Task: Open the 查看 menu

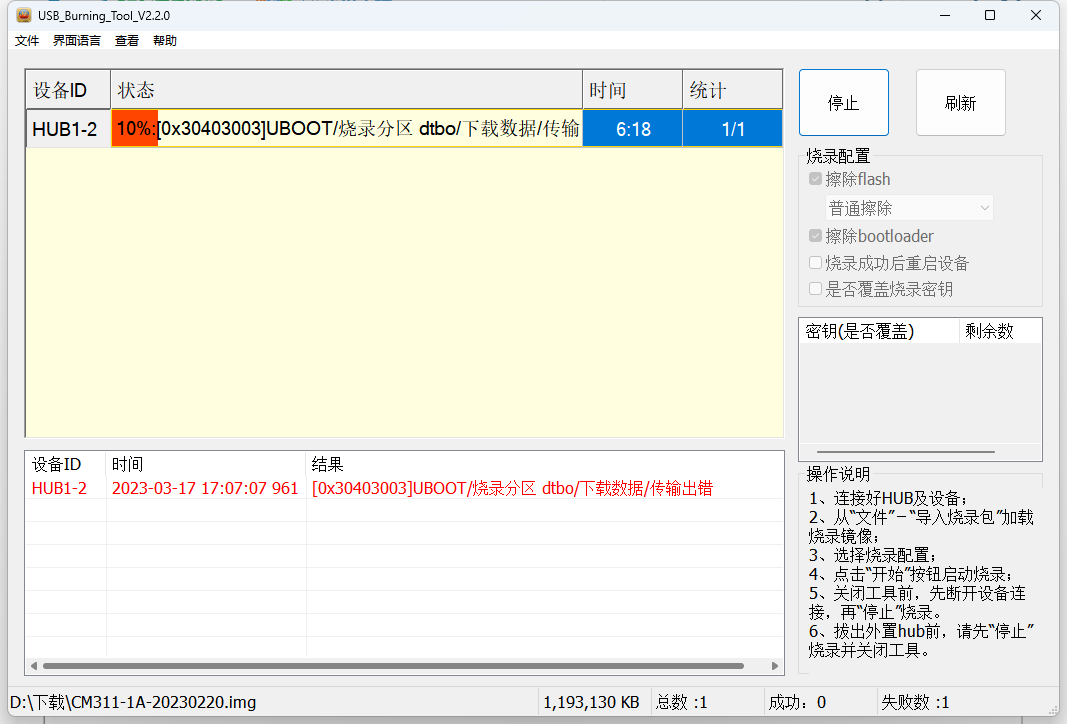Action: (127, 41)
